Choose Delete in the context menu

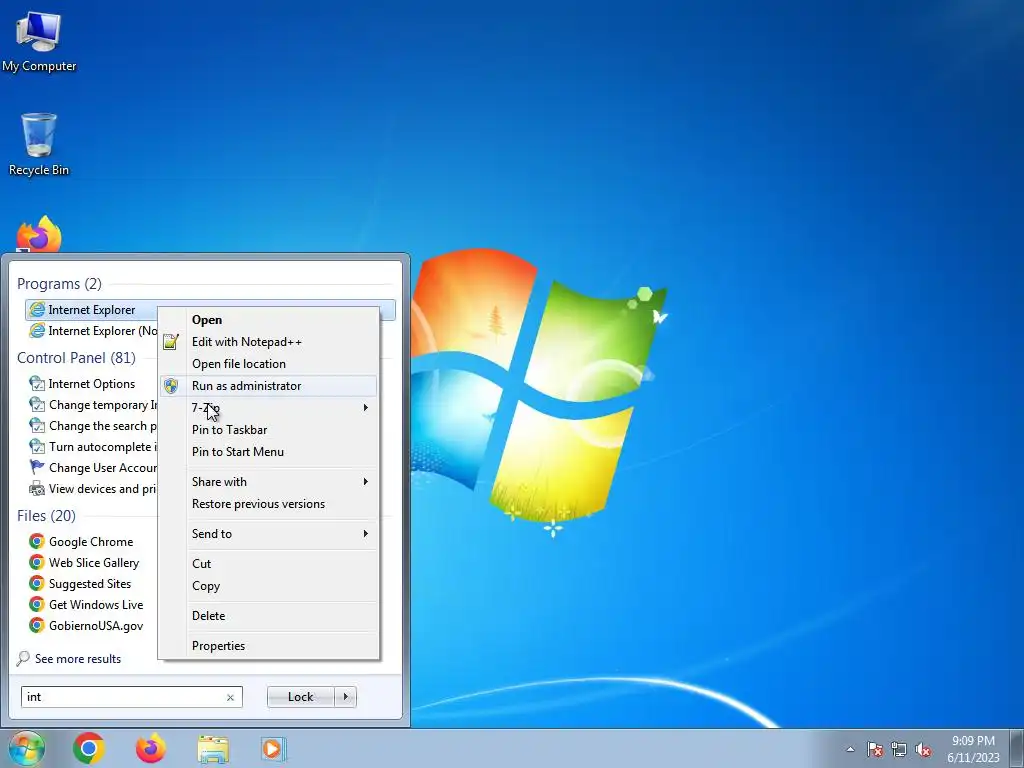click(x=268, y=615)
